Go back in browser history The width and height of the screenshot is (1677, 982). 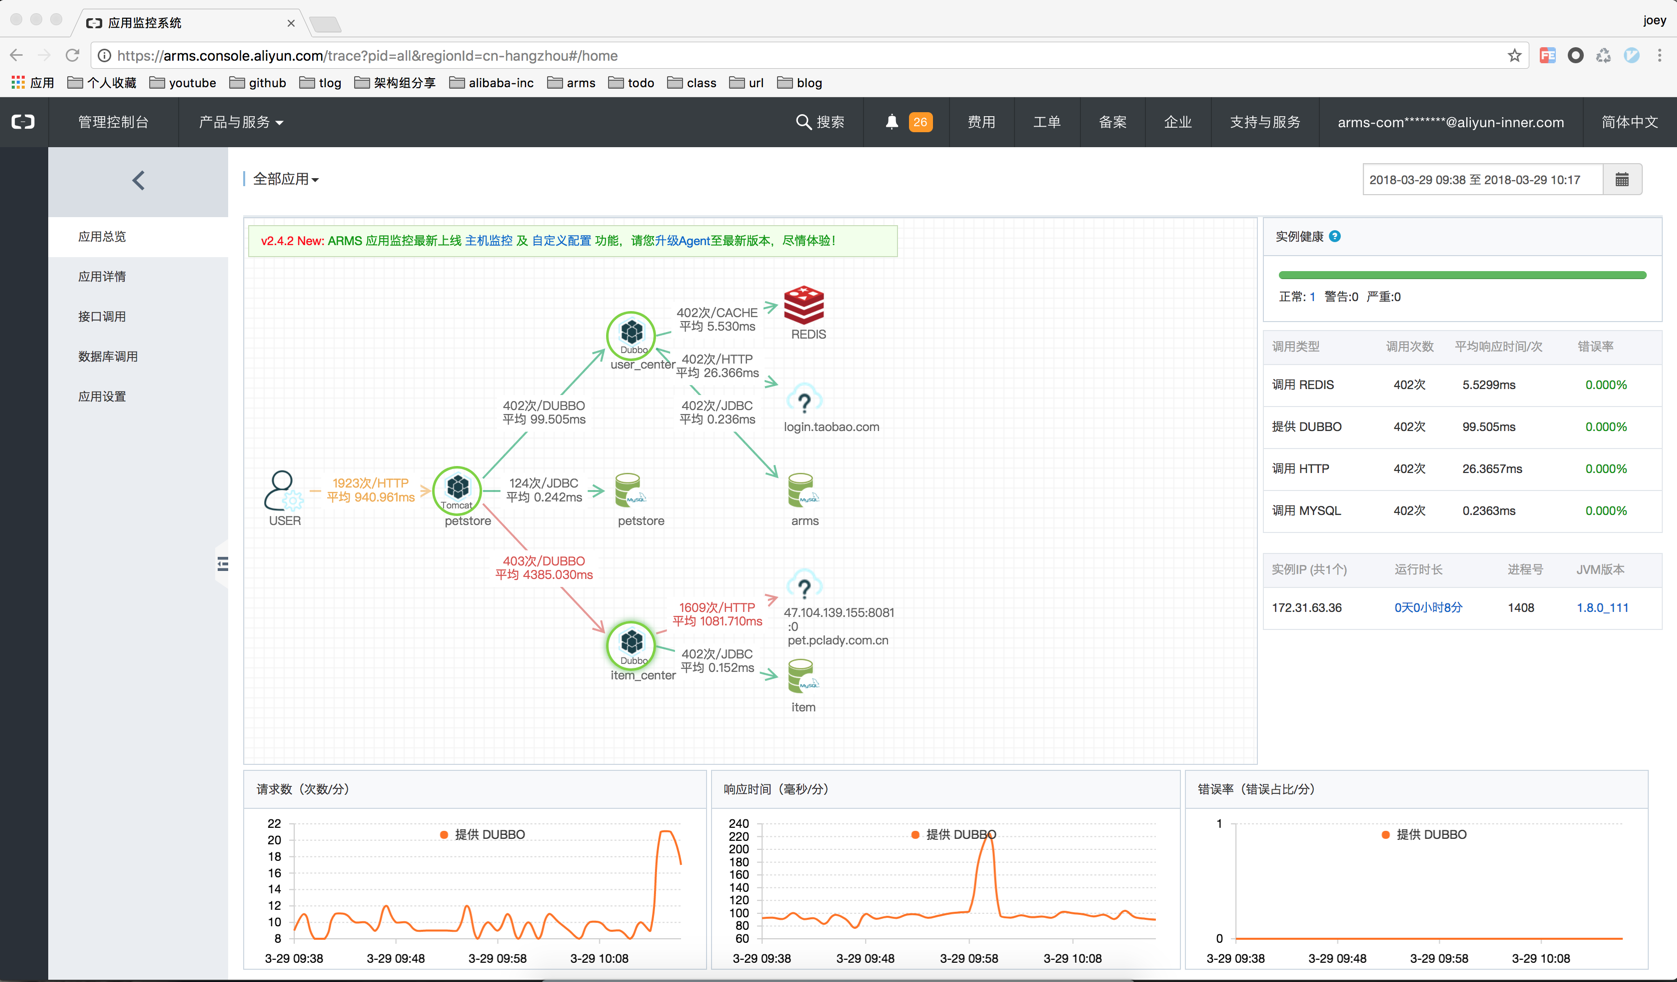[16, 56]
